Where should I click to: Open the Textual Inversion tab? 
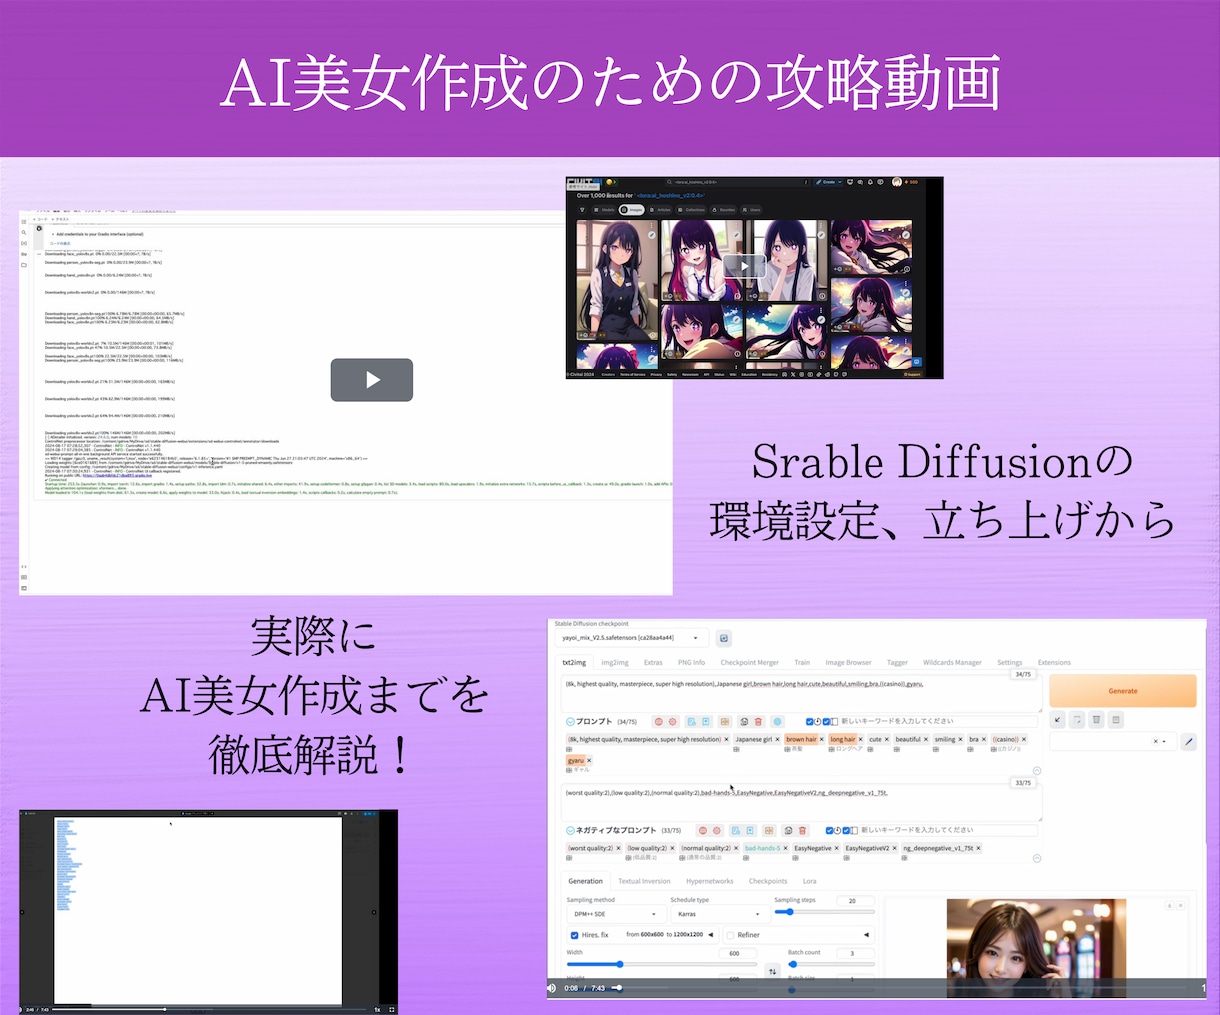644,881
